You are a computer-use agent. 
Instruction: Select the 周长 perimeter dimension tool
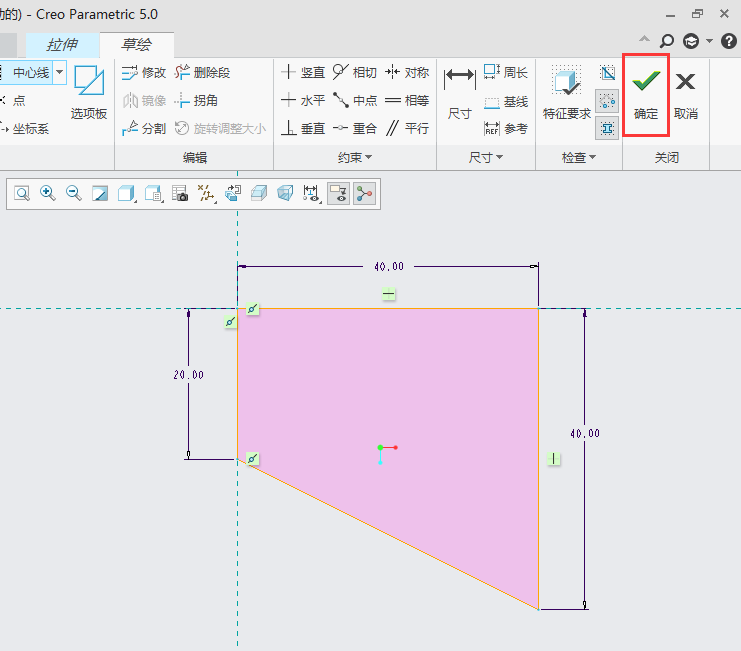(x=506, y=73)
